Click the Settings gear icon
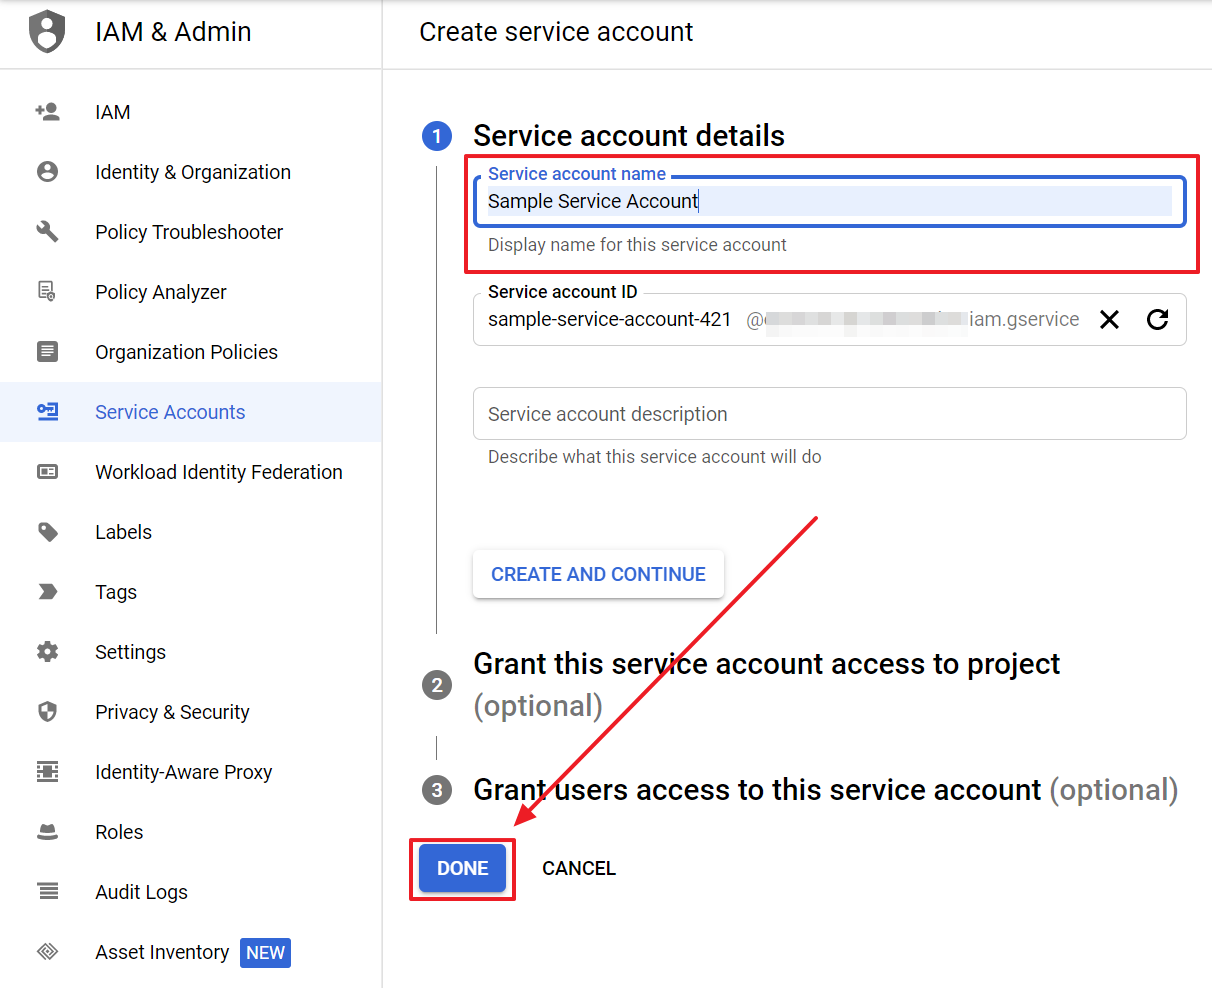The height and width of the screenshot is (988, 1212). pos(47,652)
